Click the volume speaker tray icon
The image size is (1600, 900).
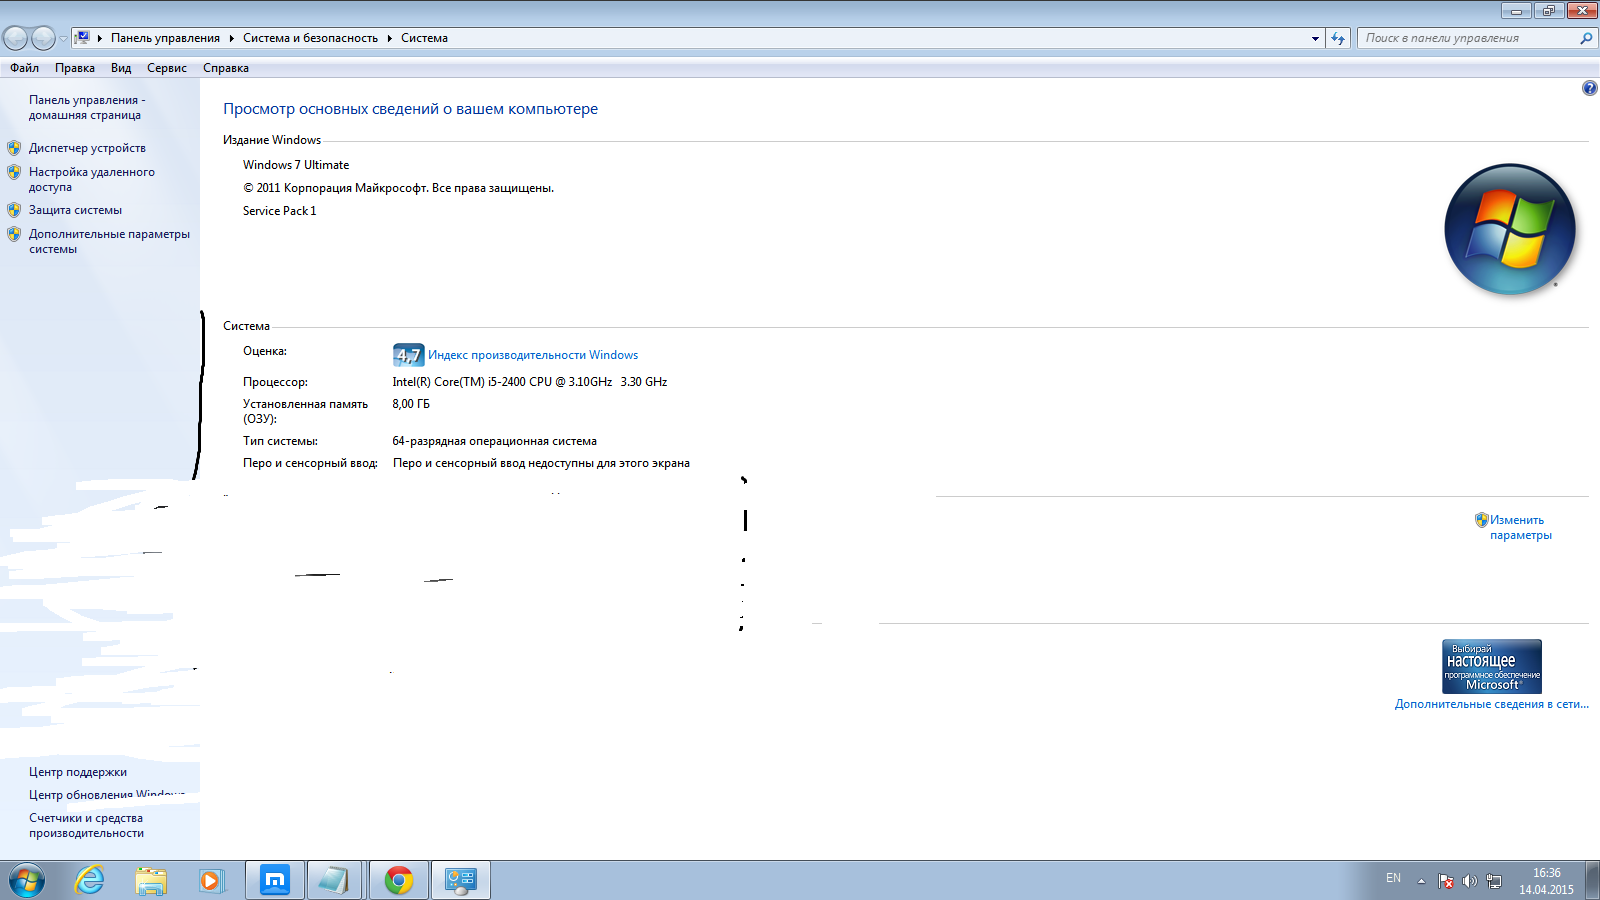1469,881
